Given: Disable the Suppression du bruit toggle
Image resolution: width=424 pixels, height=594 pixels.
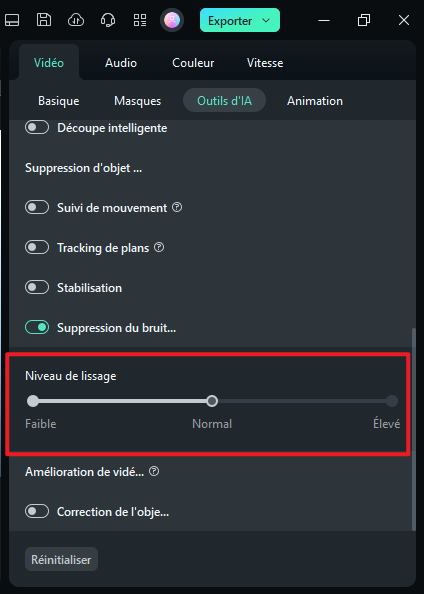Looking at the screenshot, I should click(37, 327).
